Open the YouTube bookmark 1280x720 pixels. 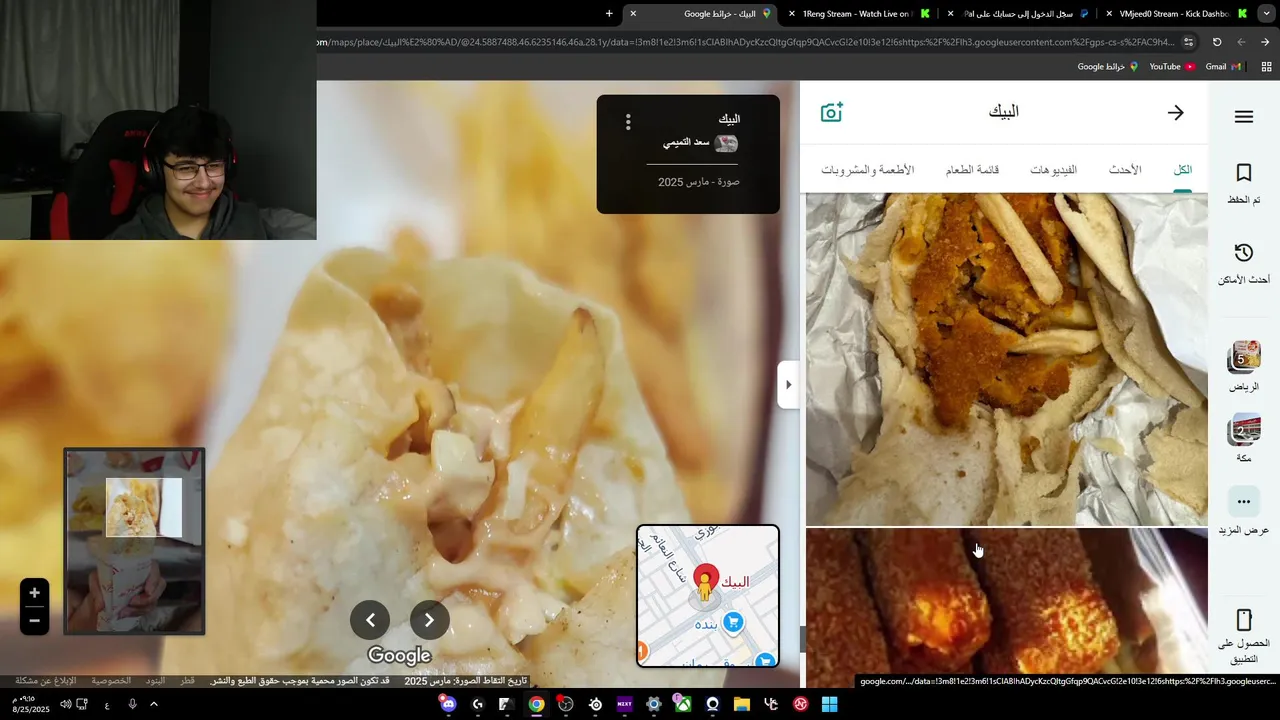tap(1172, 67)
